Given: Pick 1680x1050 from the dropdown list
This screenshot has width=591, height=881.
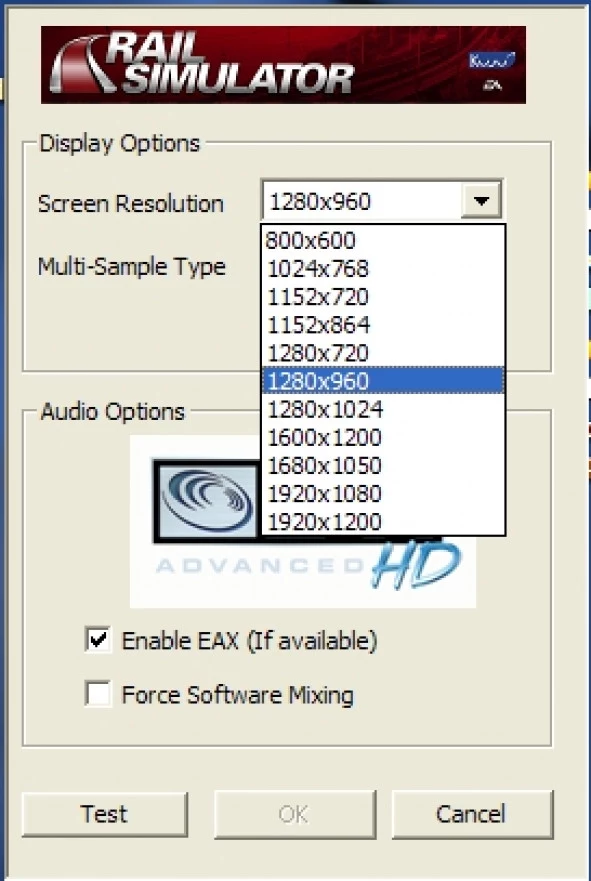Looking at the screenshot, I should [384, 465].
